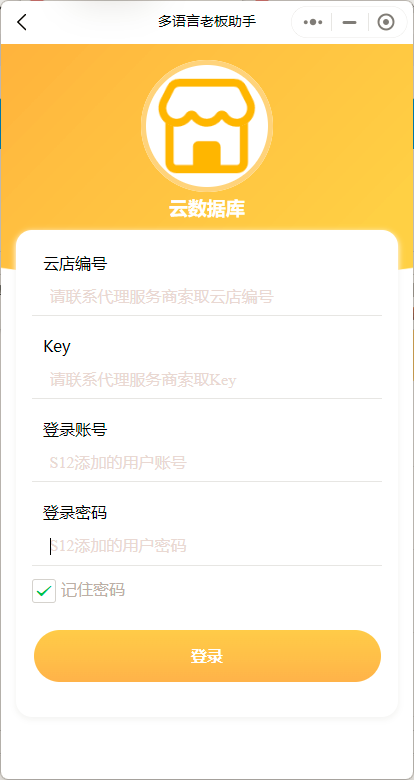414x780 pixels.
Task: Close mini program via circle target icon
Action: [386, 22]
